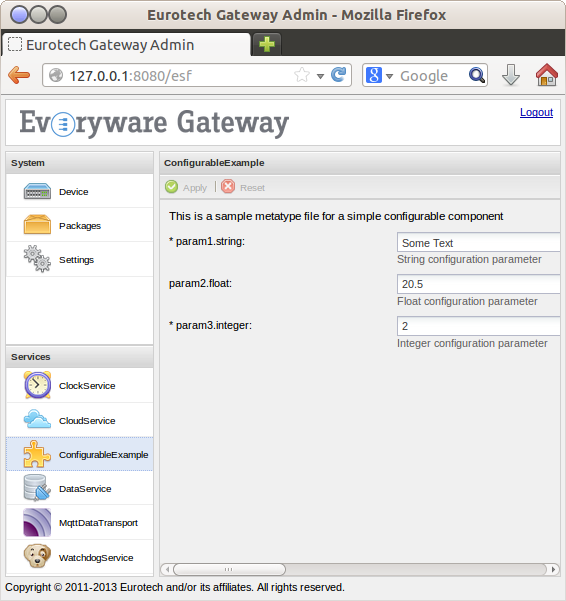Click the search magnifier icon
The width and height of the screenshot is (566, 601).
(477, 75)
